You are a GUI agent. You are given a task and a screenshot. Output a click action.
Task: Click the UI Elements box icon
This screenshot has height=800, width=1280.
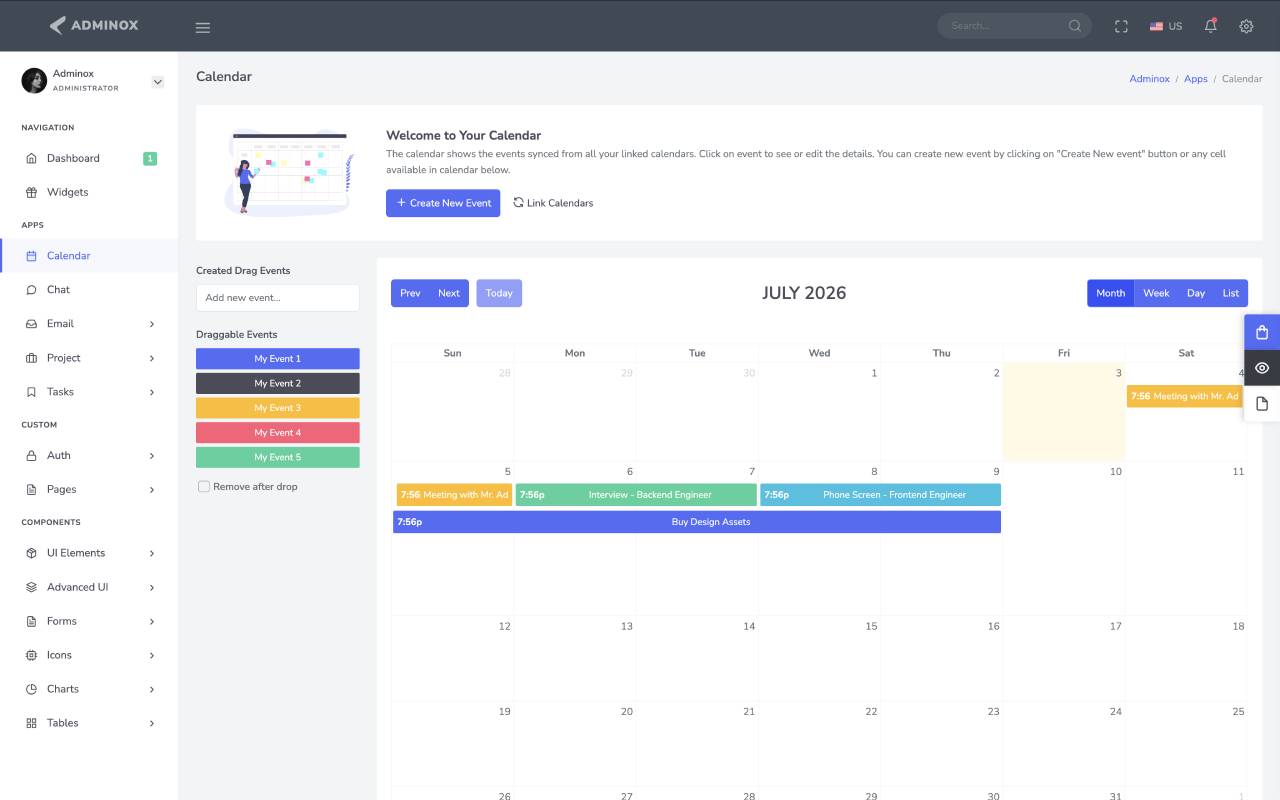pyautogui.click(x=31, y=553)
